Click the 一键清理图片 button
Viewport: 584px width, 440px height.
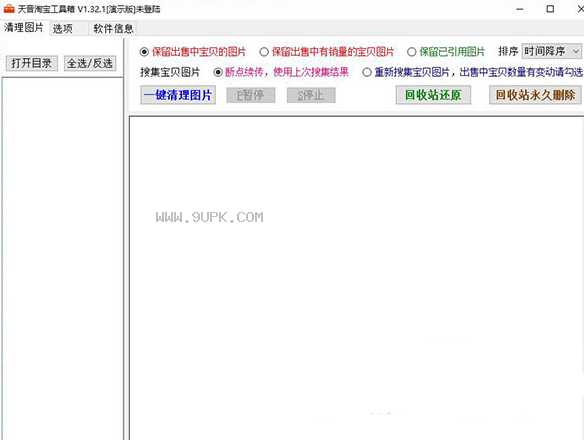[x=178, y=95]
